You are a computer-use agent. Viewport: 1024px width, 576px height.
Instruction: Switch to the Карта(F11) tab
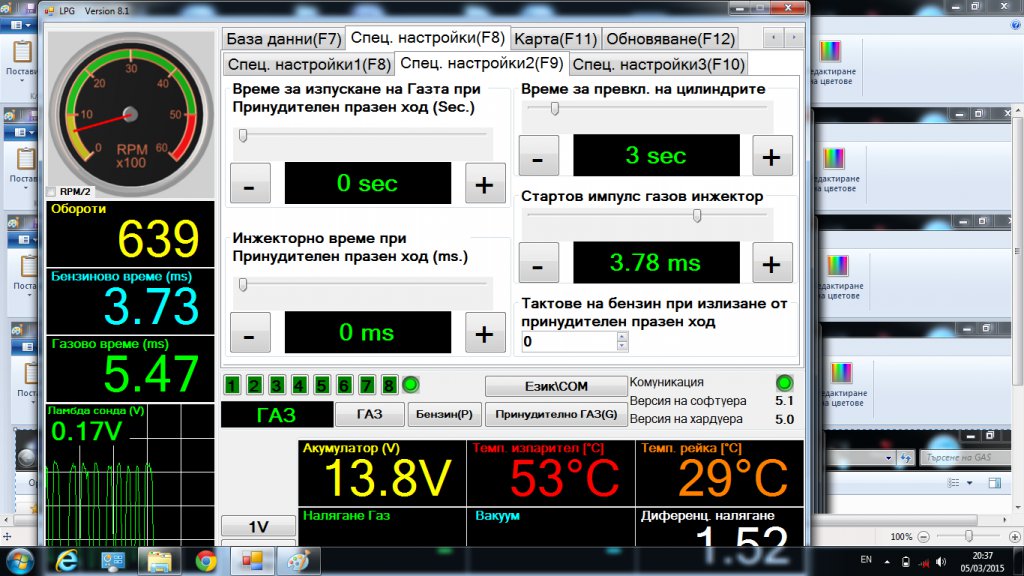pyautogui.click(x=555, y=39)
